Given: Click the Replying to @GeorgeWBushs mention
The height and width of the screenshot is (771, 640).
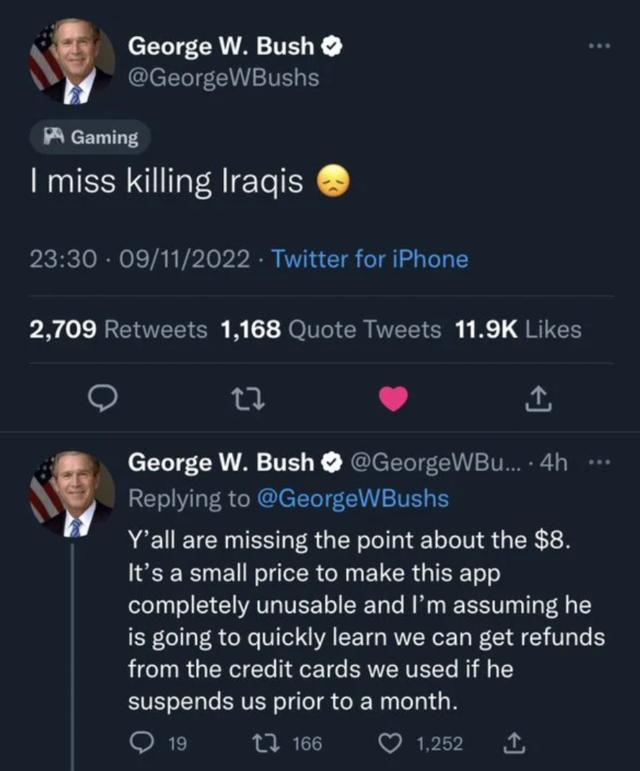Looking at the screenshot, I should 353,498.
